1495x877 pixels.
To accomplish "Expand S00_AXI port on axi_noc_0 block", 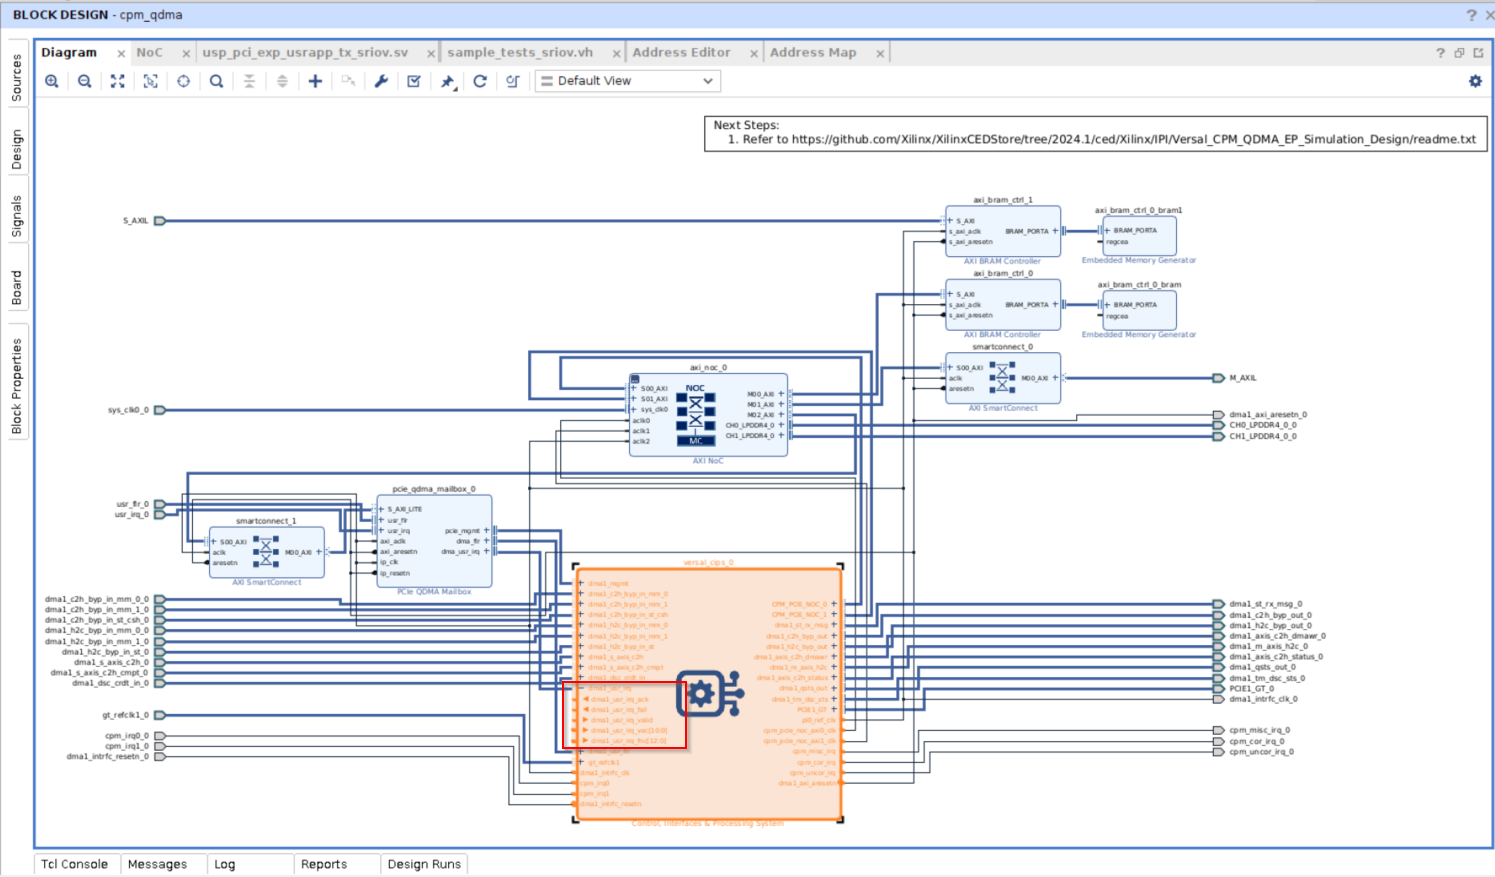I will point(633,388).
